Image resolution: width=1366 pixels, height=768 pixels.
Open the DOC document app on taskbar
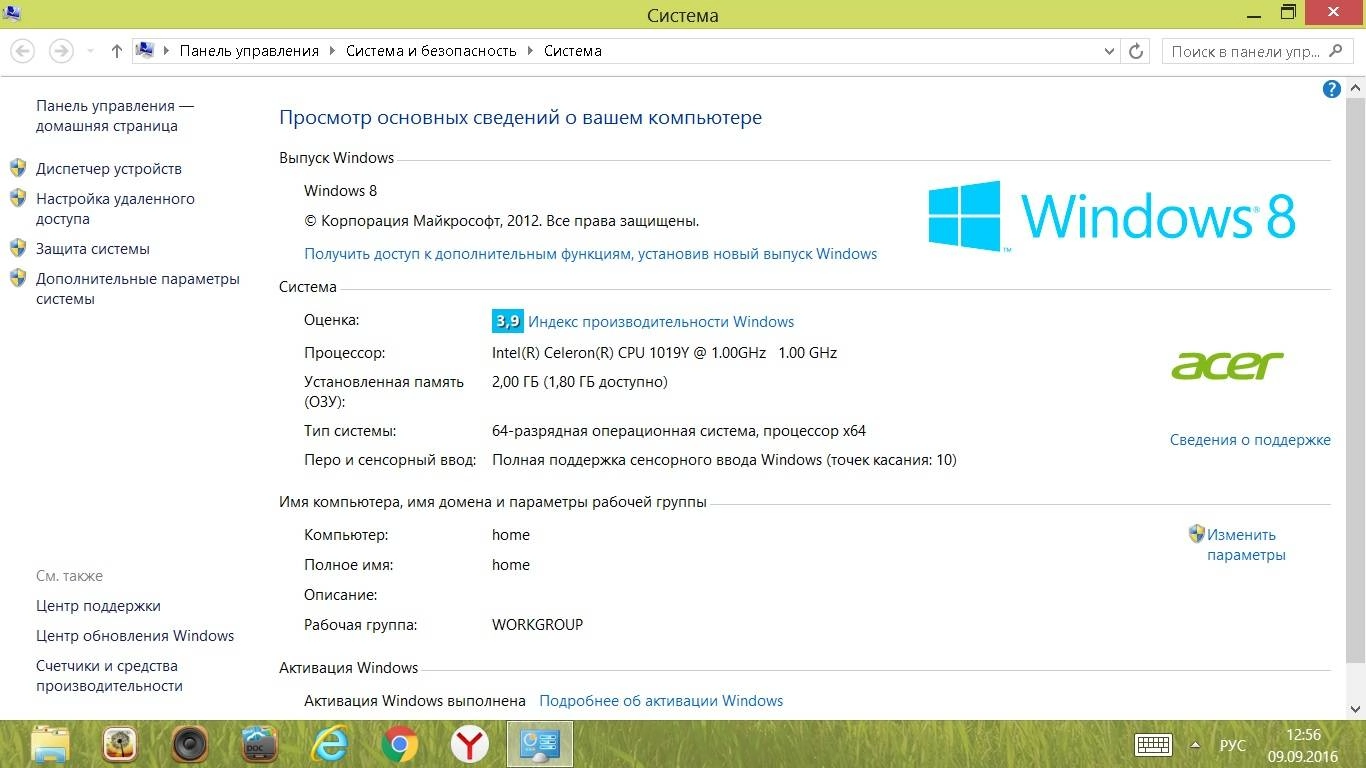(x=260, y=744)
